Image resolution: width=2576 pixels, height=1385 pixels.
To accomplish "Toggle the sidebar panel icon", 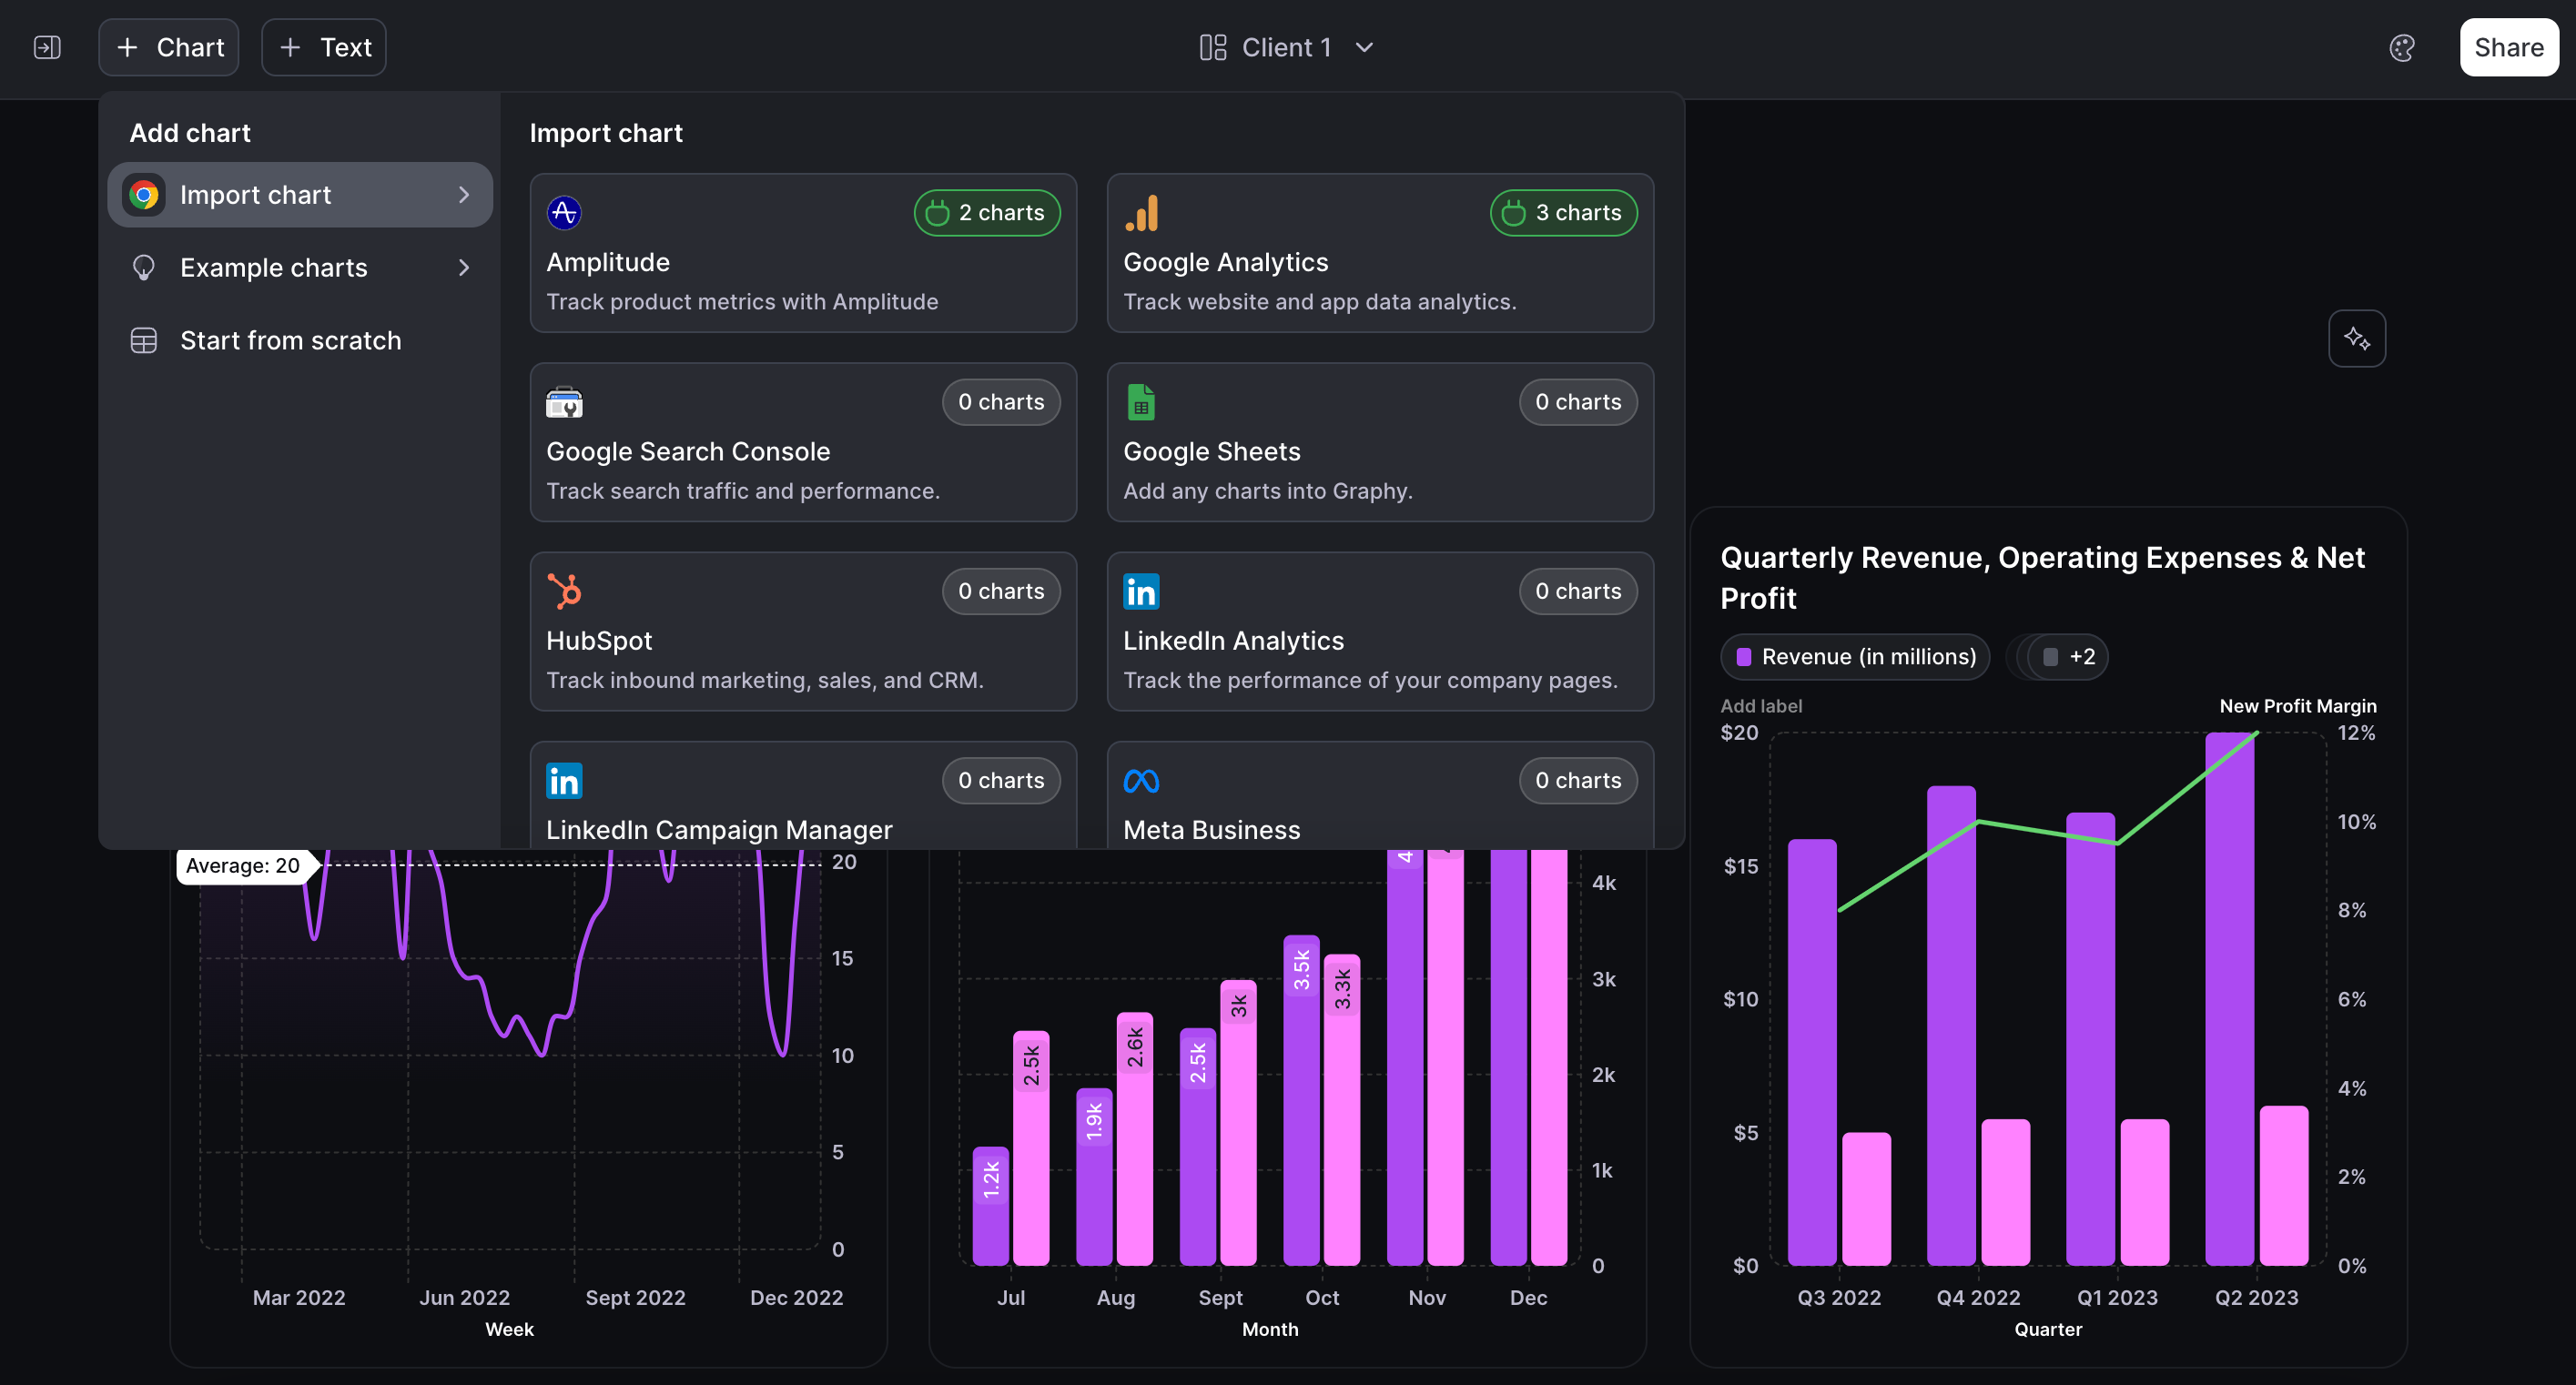I will (47, 47).
